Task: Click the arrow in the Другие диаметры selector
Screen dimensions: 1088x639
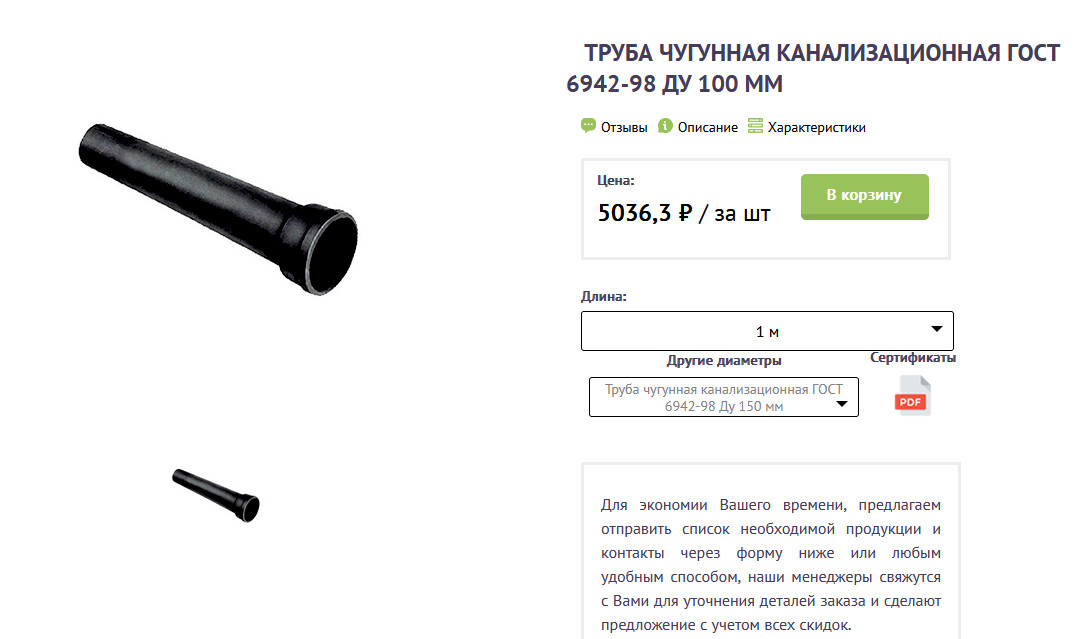Action: [842, 404]
